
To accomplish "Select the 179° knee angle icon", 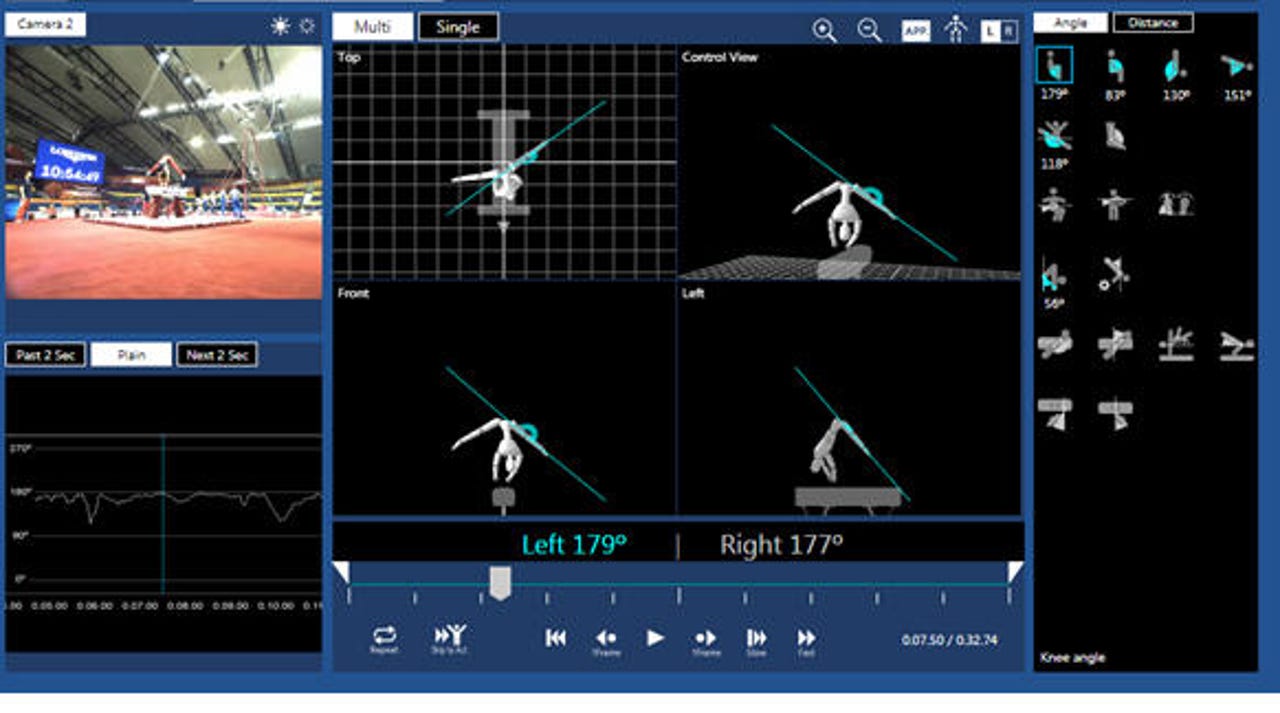I will (x=1054, y=66).
